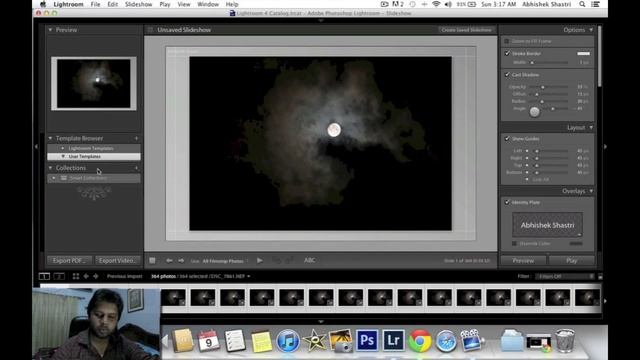Click the stop slideshow square icon in toolbar
Image resolution: width=640 pixels, height=360 pixels.
click(x=152, y=260)
